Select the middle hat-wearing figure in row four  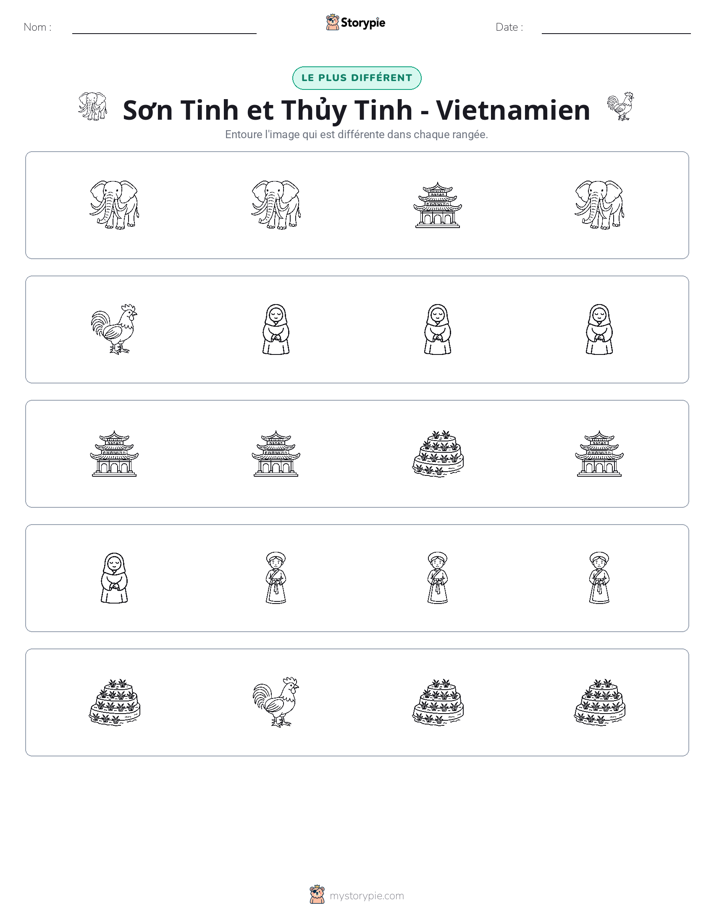(x=438, y=578)
